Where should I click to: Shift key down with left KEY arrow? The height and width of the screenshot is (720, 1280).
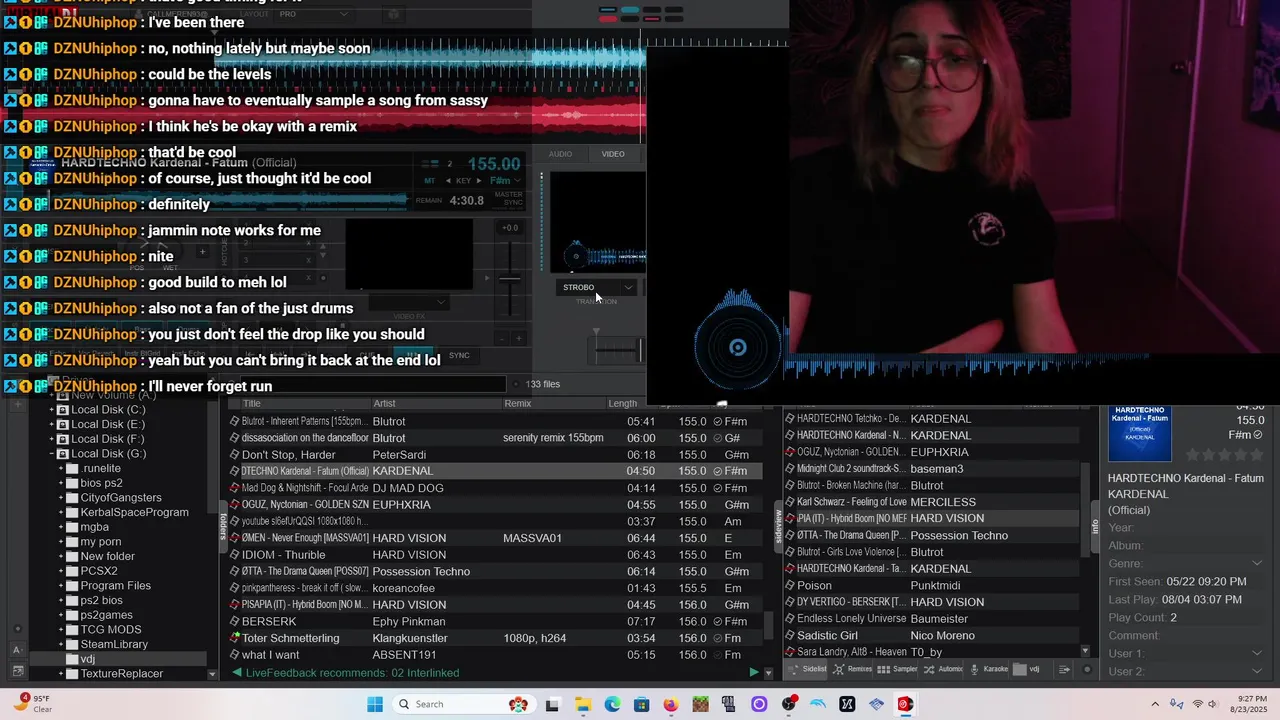[x=450, y=181]
